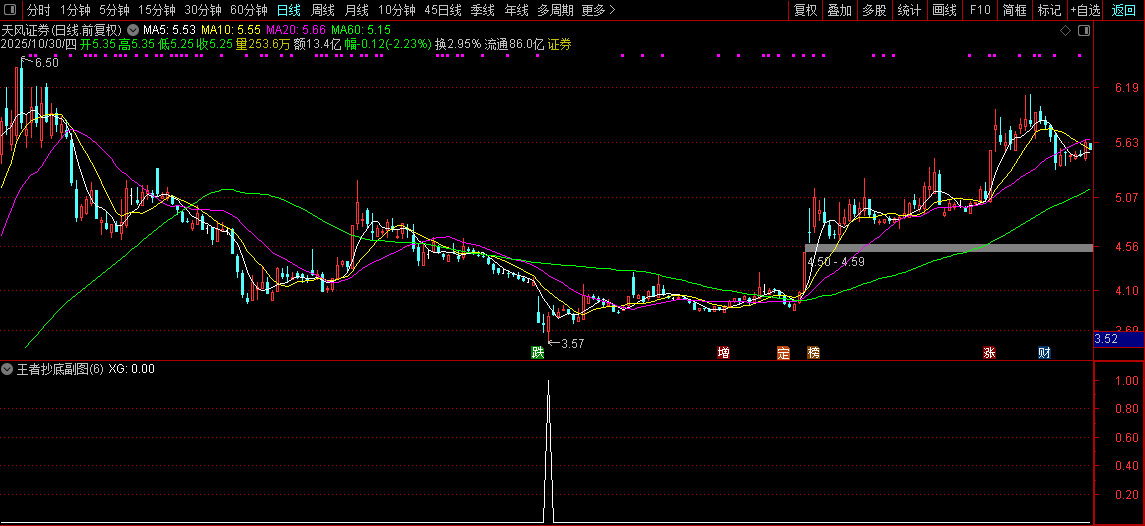1145x526 pixels.
Task: Click the green 跌 event marker
Action: (x=537, y=353)
